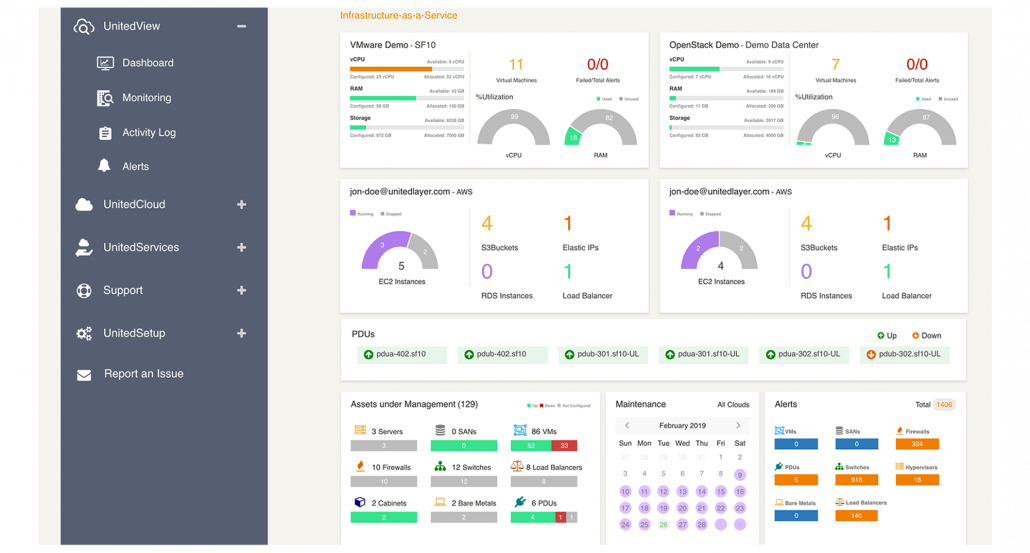The image size is (1030, 553).
Task: Click the 6 PDUs status bar
Action: click(x=544, y=518)
